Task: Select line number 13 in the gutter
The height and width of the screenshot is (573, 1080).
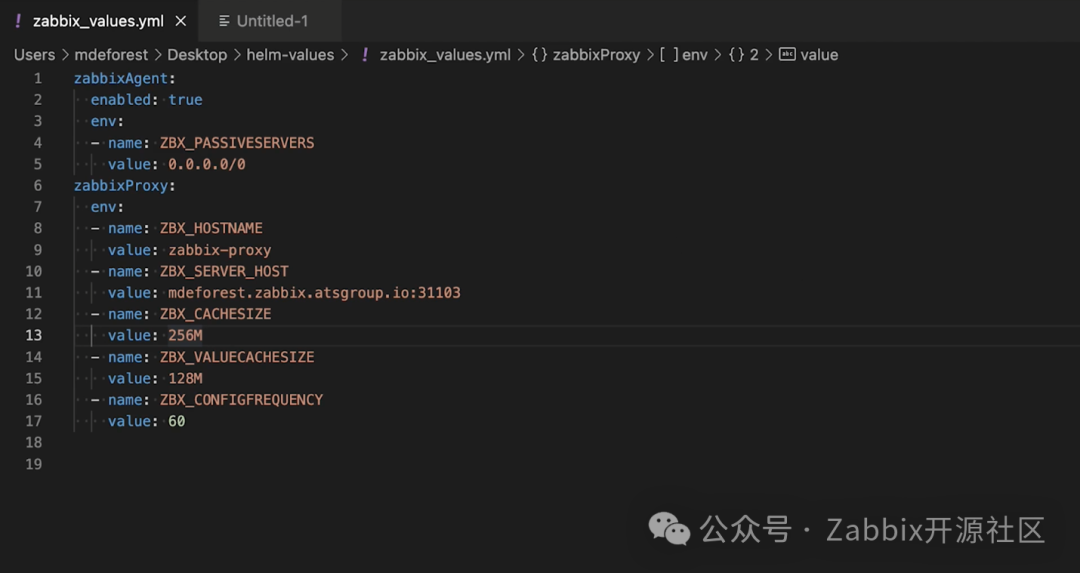Action: (34, 335)
